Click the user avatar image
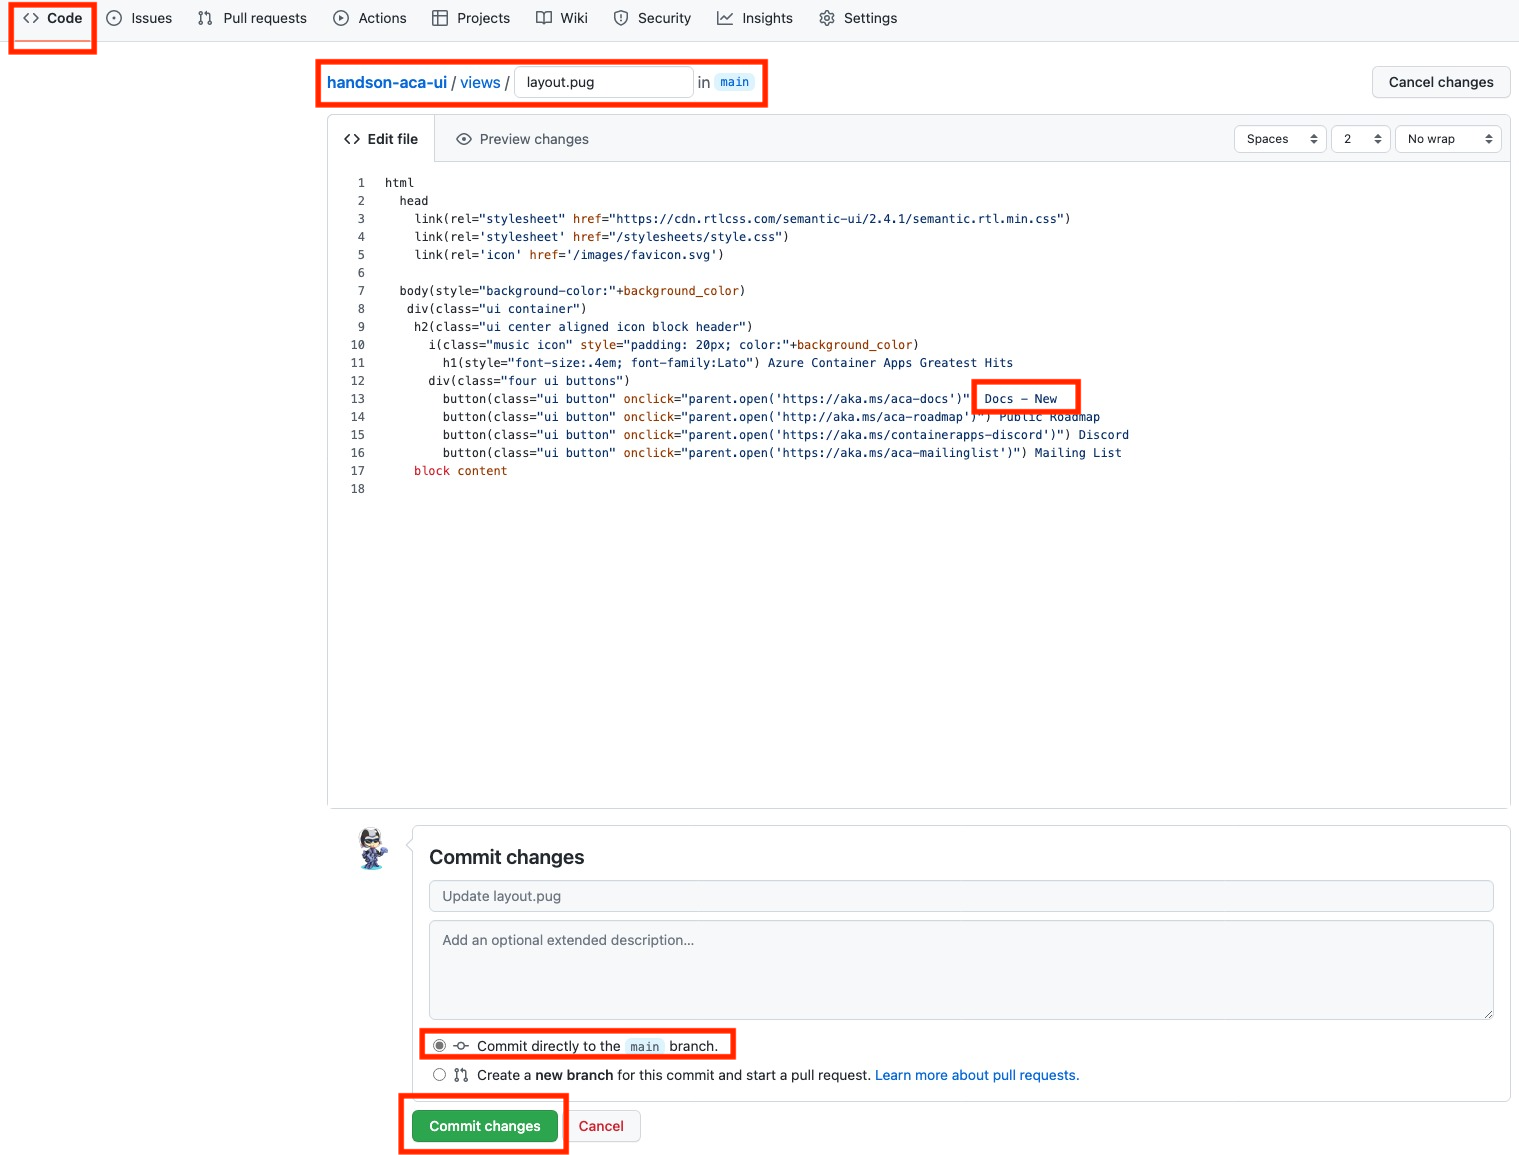1519x1159 pixels. [x=373, y=849]
